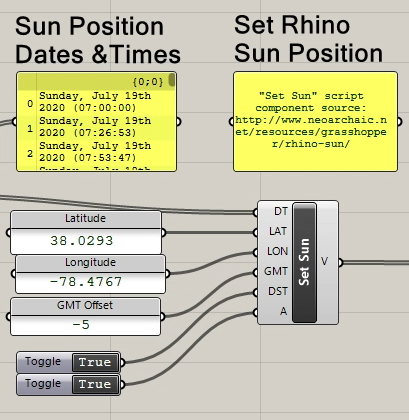
Task: Click the source panel input grip
Action: pos(231,122)
